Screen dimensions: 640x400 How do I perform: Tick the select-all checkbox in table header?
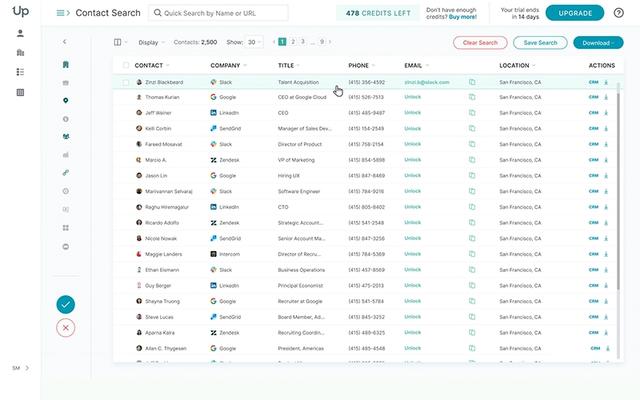pyautogui.click(x=126, y=65)
